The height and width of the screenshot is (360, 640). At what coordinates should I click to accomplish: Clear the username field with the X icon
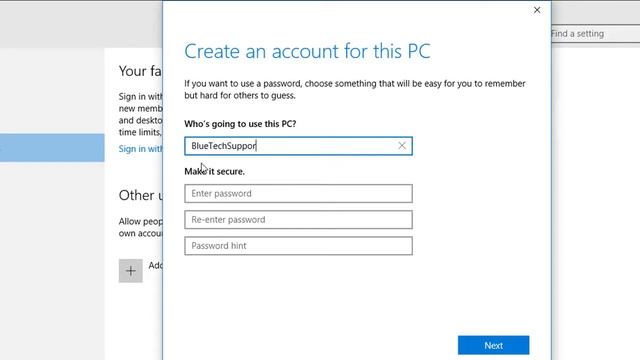402,146
